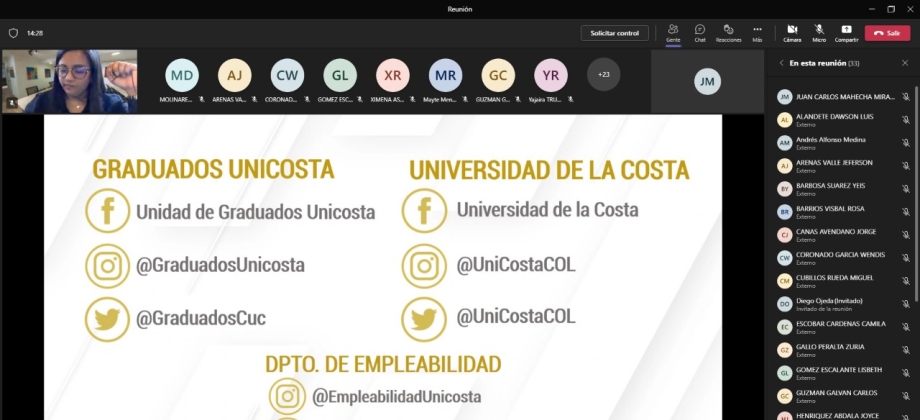Click muted mic icon beside GALLO PERALTA ZURIA
Viewport: 920px width, 420px height.
[x=906, y=350]
